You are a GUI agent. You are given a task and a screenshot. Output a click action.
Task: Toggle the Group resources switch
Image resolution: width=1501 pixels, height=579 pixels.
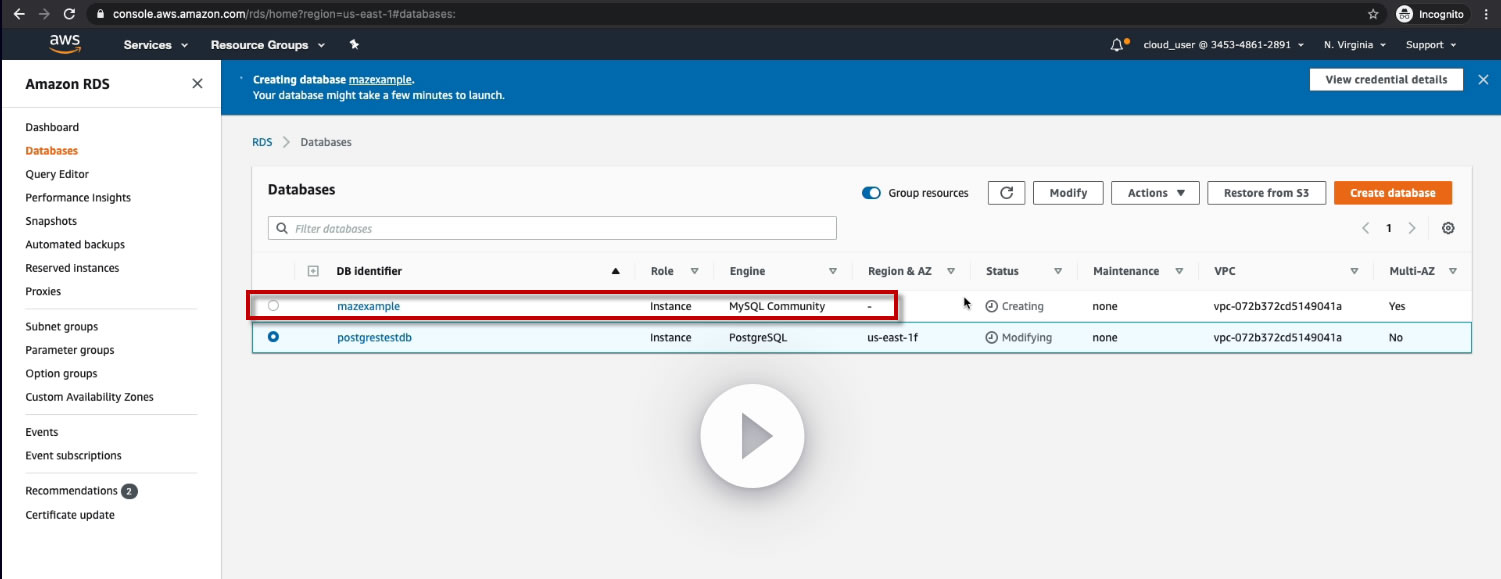pyautogui.click(x=871, y=193)
